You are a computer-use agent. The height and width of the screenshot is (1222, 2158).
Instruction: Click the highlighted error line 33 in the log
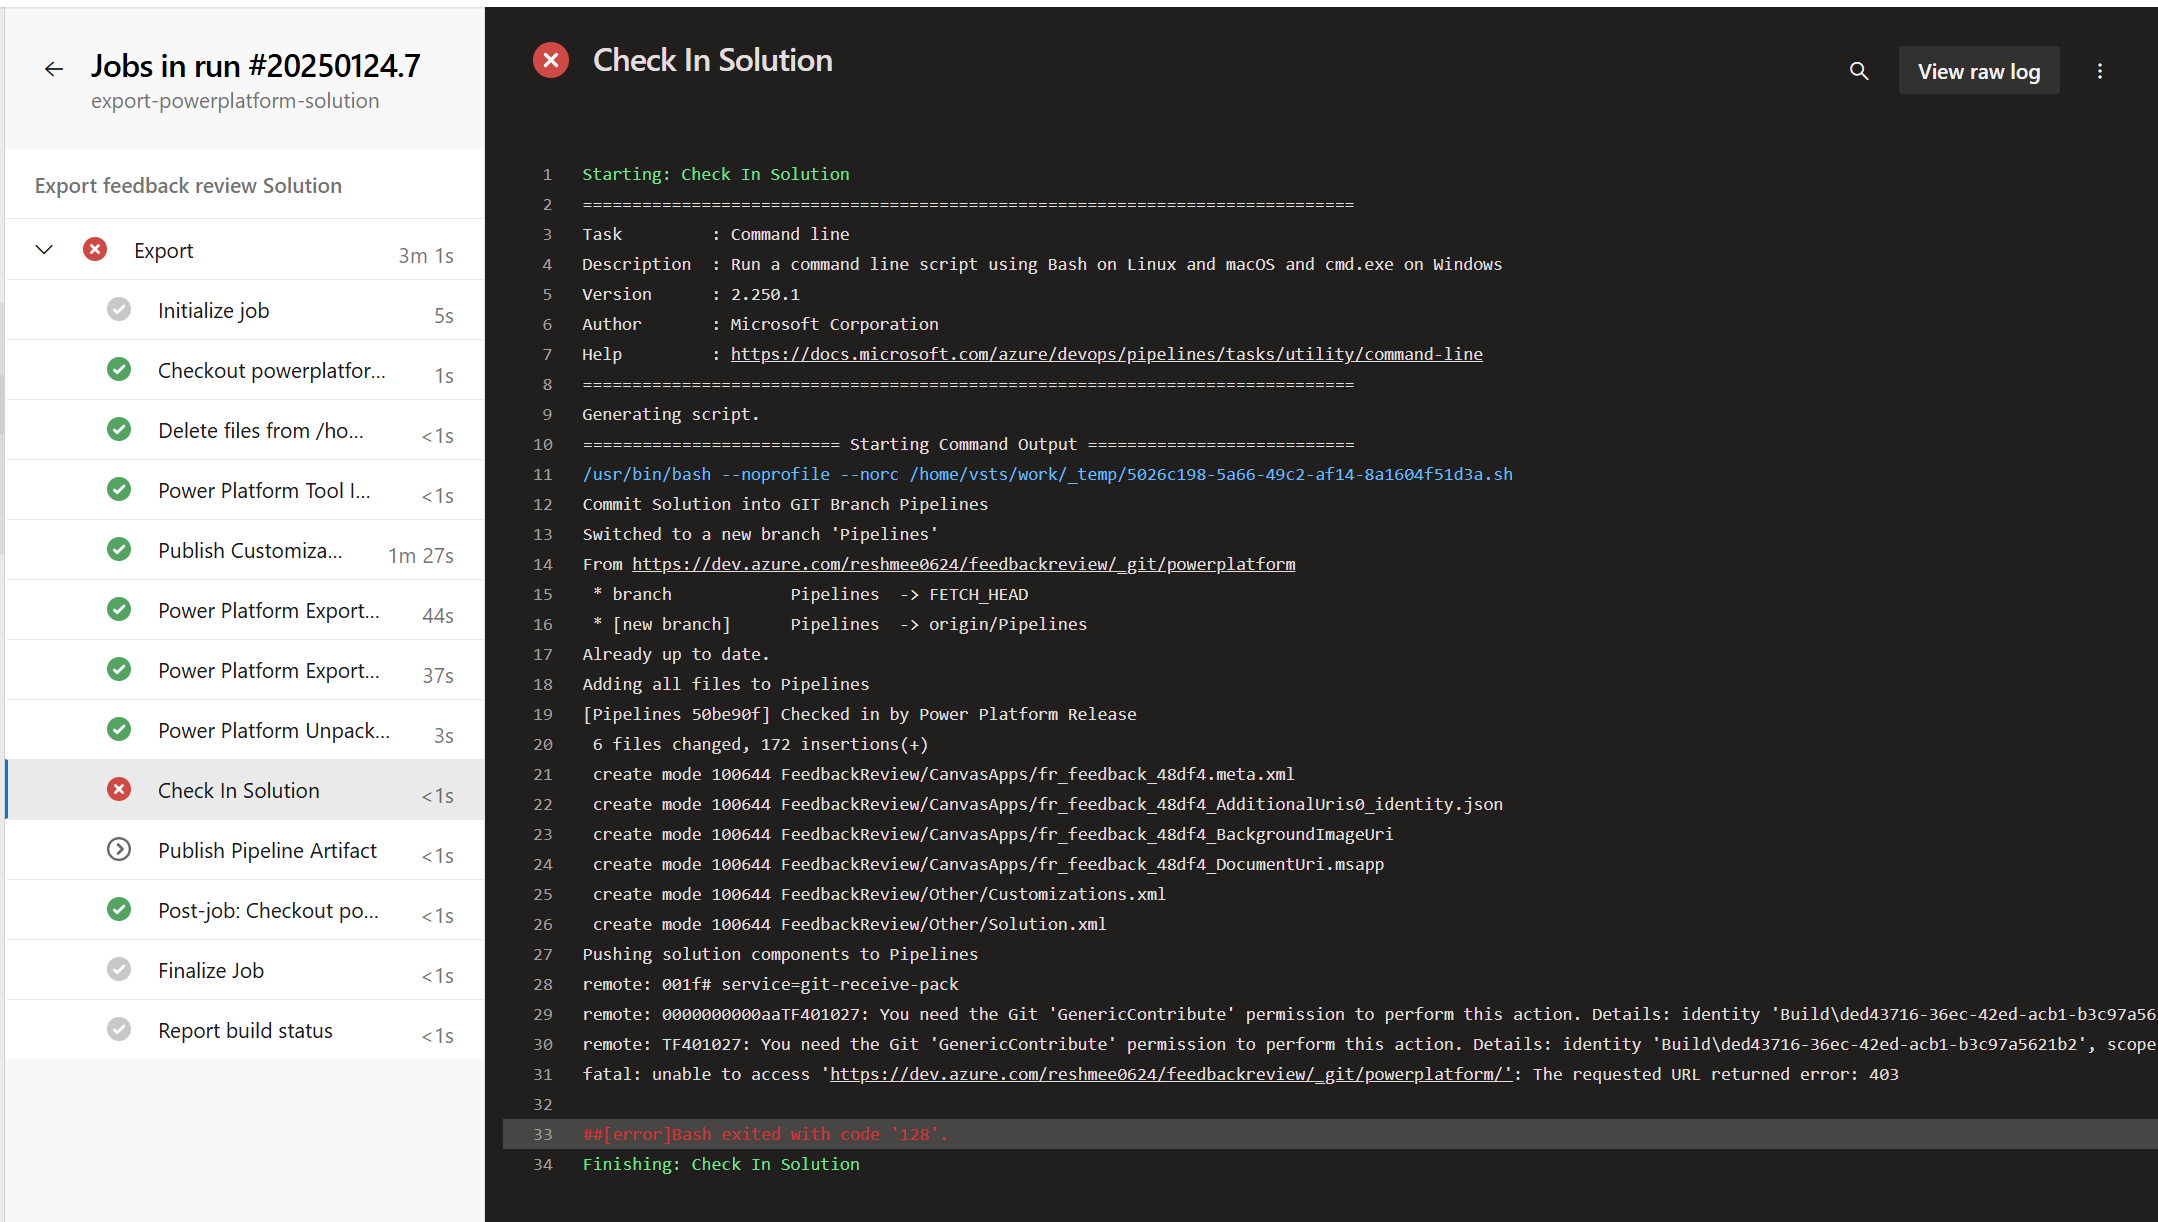coord(764,1134)
